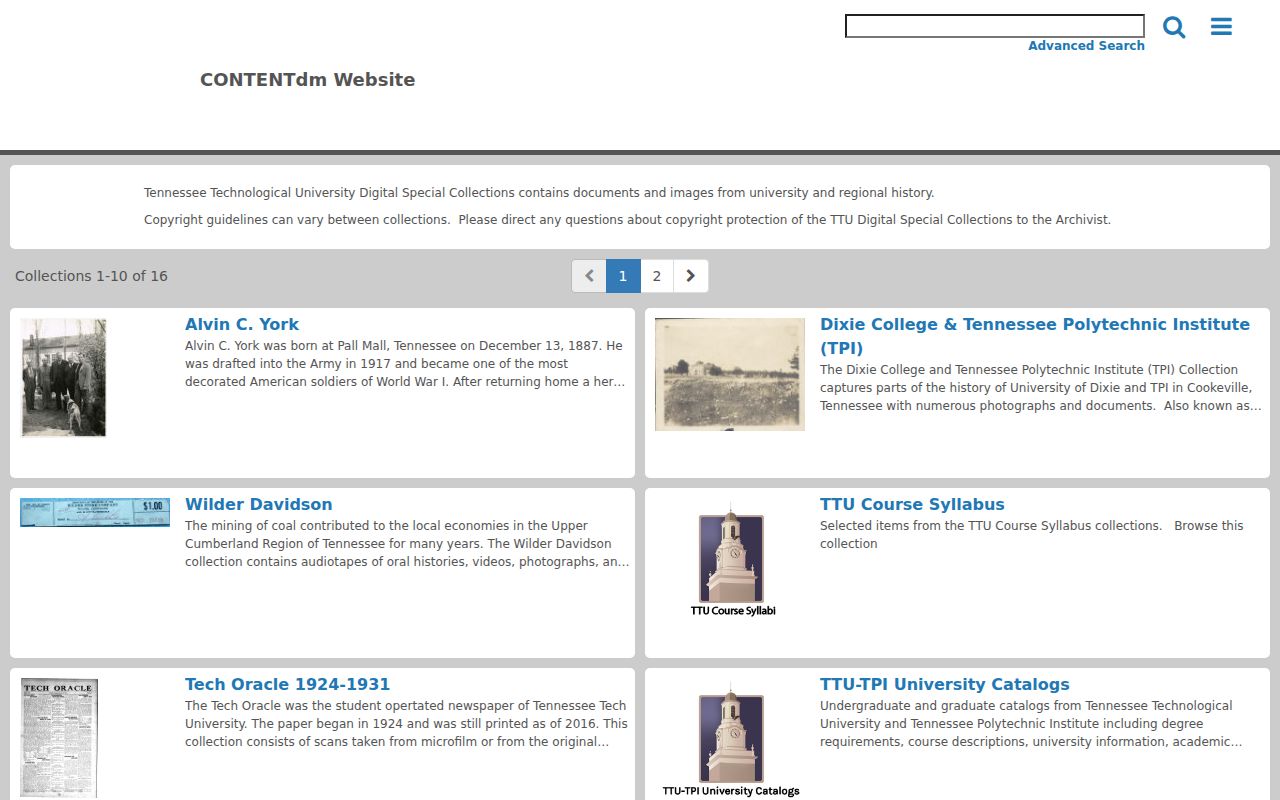Click the 'Browse this collection' syllabus text
The image size is (1280, 800).
[1032, 534]
